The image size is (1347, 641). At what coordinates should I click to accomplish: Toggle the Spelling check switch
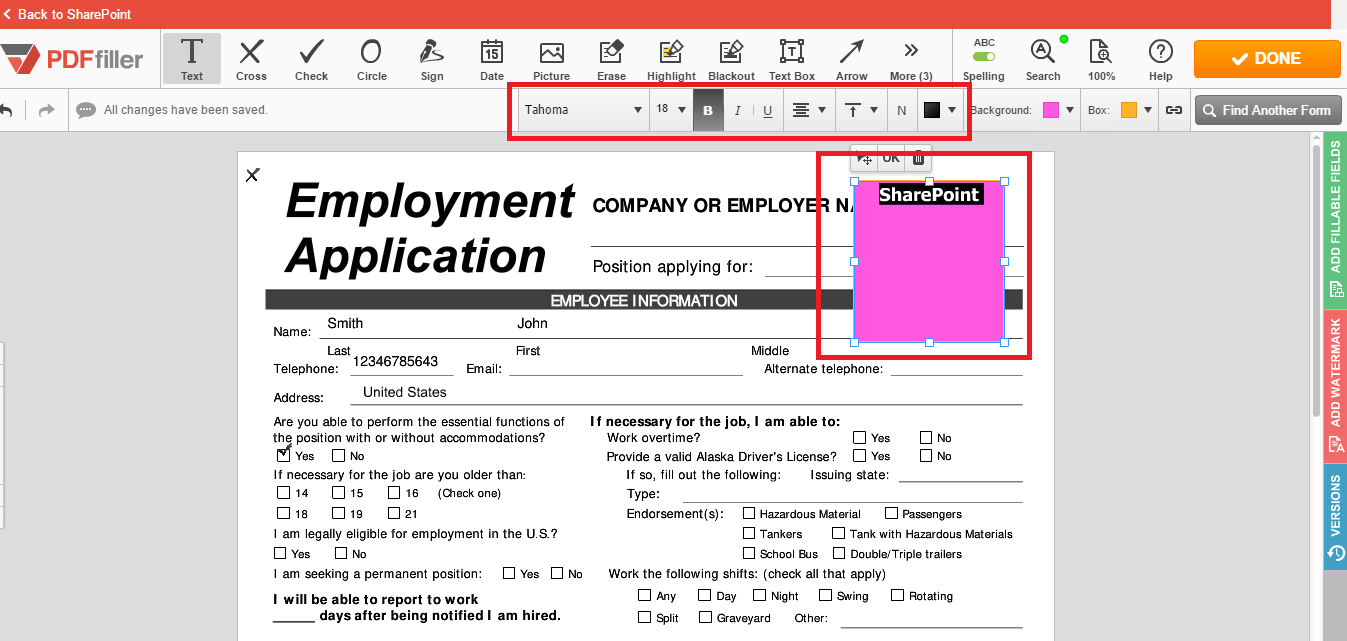tap(984, 56)
